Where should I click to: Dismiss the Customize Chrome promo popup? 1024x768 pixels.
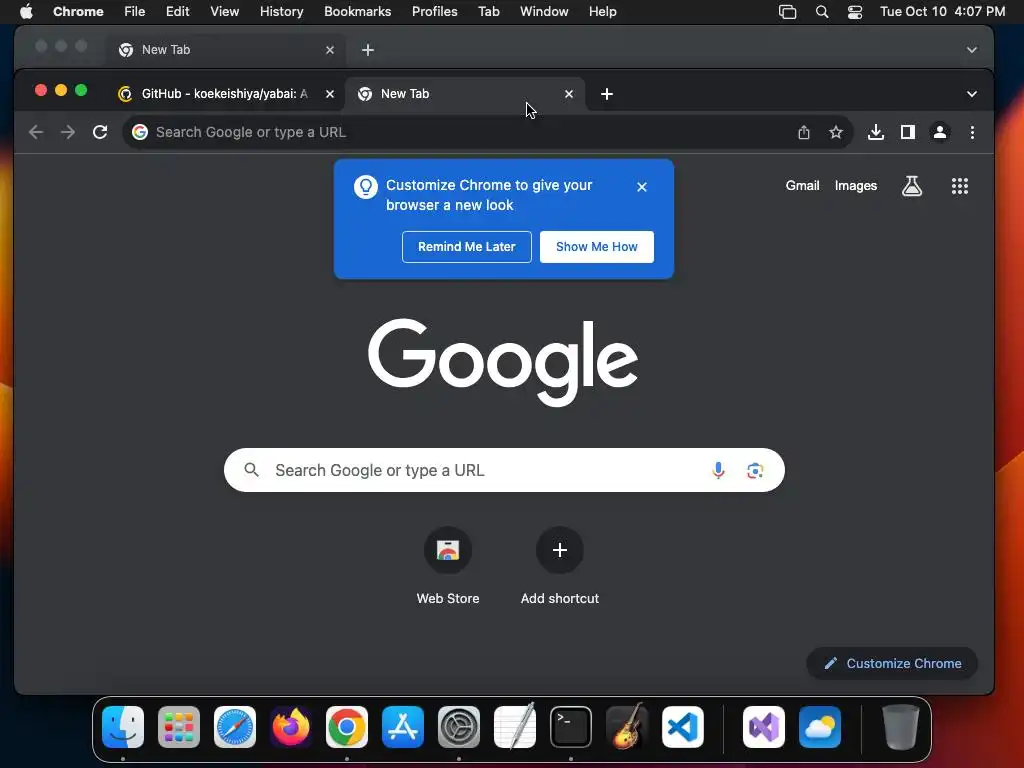[642, 187]
